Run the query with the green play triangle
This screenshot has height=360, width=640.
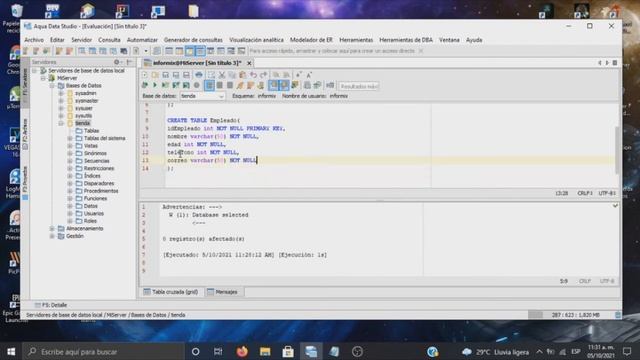pos(155,85)
